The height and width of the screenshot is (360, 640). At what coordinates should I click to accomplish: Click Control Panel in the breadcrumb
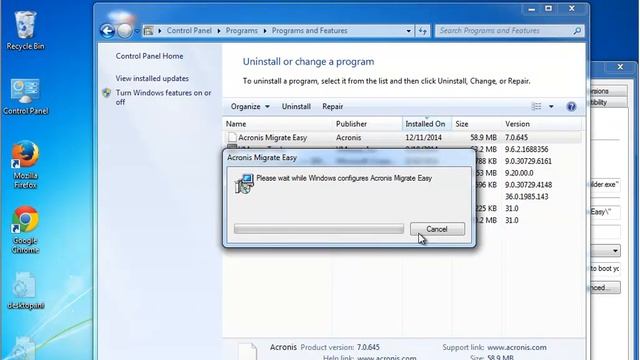coord(189,31)
